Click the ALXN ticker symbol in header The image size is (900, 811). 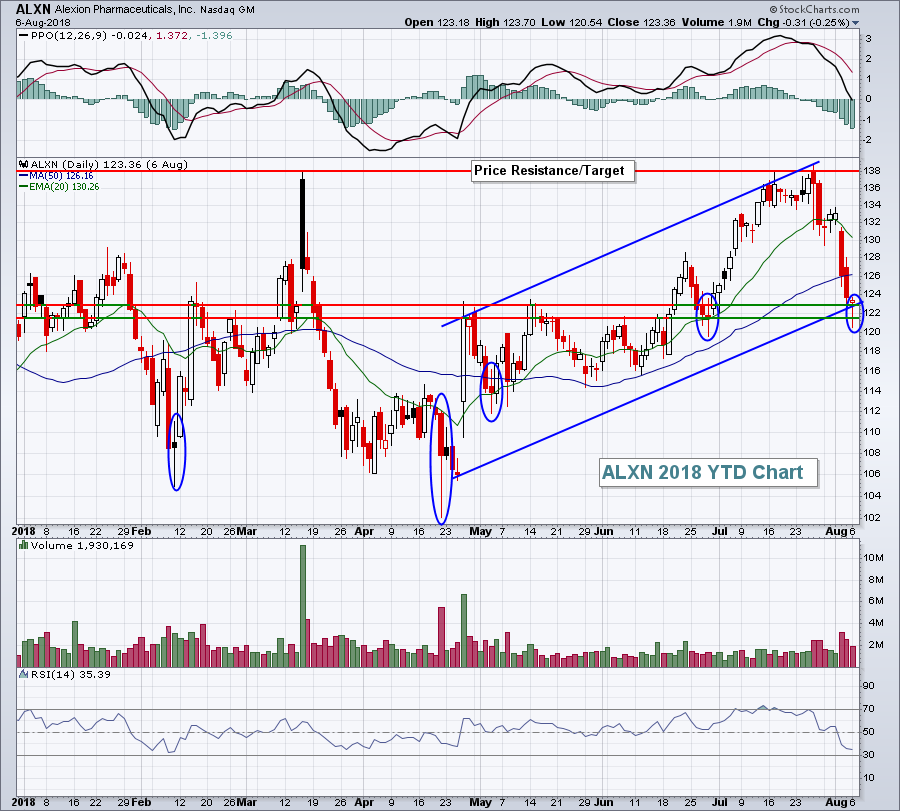click(x=33, y=9)
